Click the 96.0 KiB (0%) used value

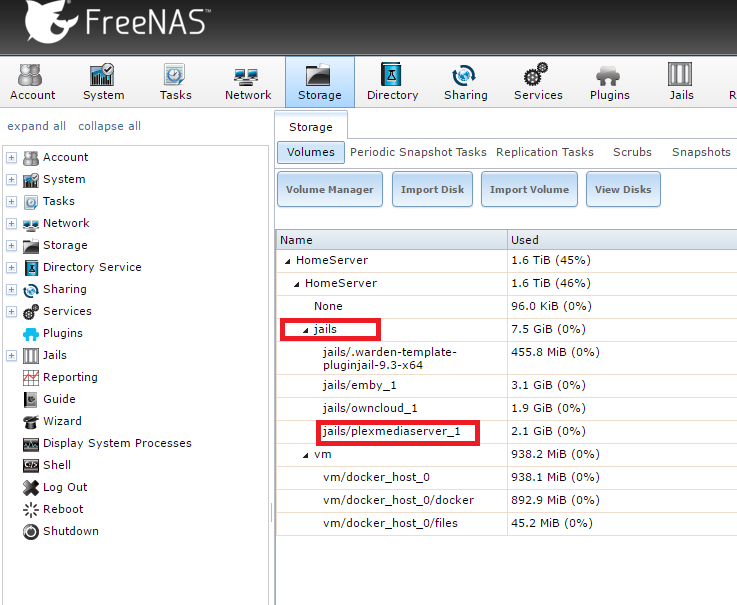pos(551,306)
